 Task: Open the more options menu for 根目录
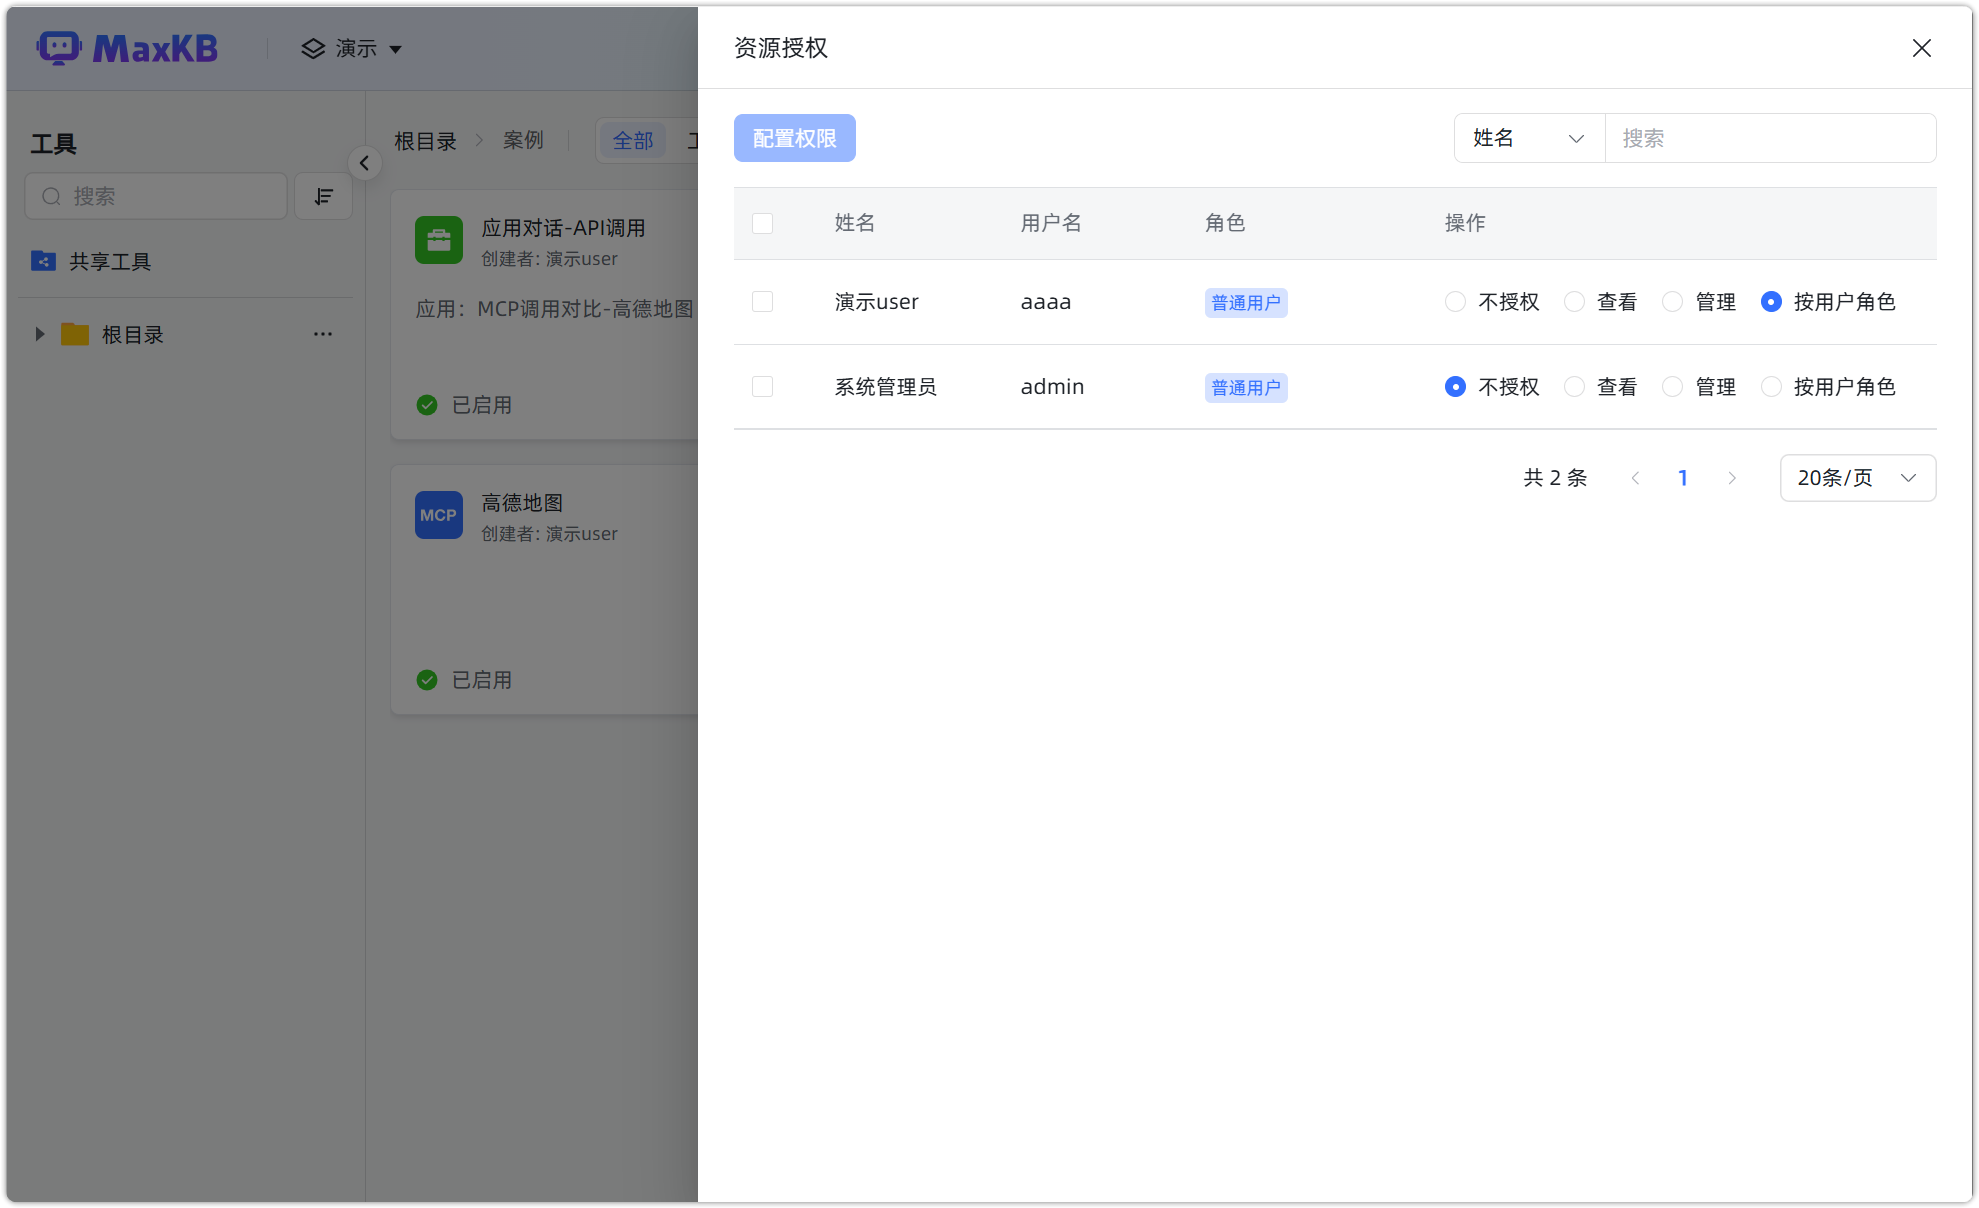point(322,334)
